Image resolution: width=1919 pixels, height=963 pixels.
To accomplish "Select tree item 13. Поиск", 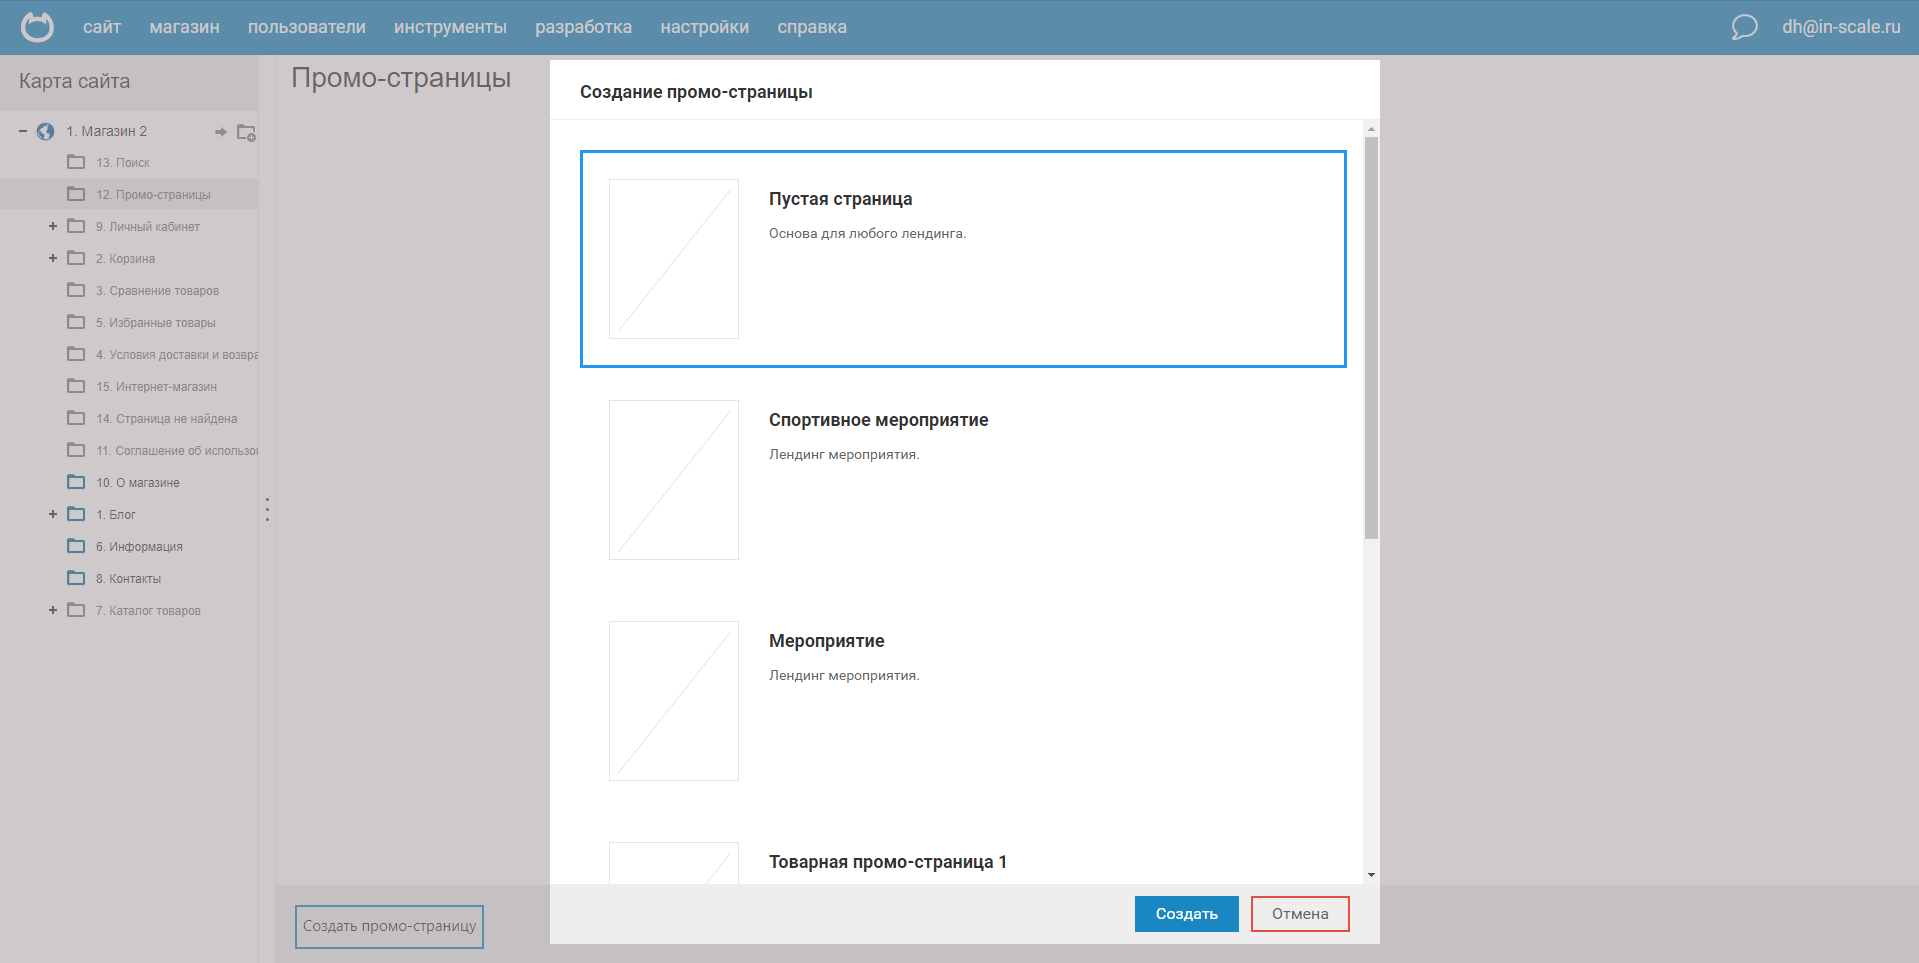I will tap(123, 163).
